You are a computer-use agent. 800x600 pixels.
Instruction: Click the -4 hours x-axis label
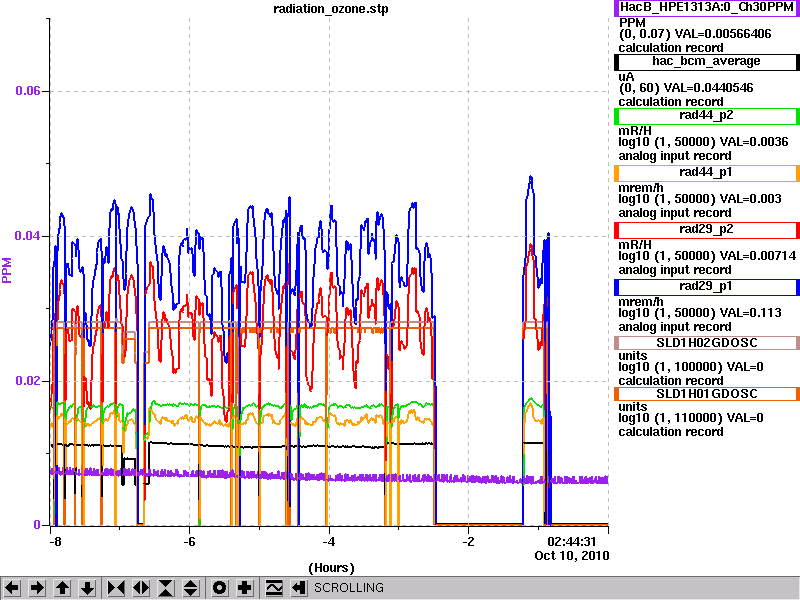(329, 541)
